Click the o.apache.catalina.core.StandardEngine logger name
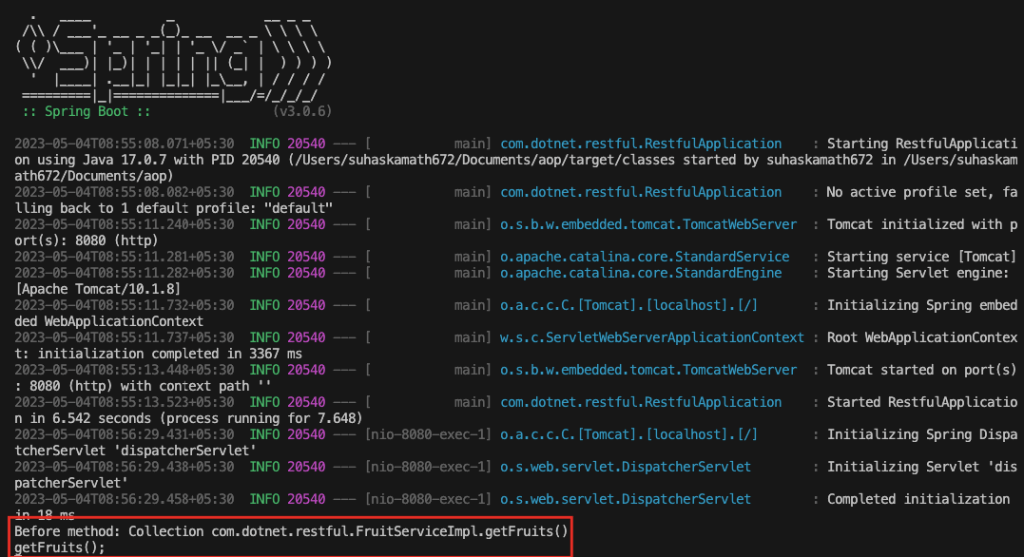This screenshot has height=557, width=1024. pos(641,273)
